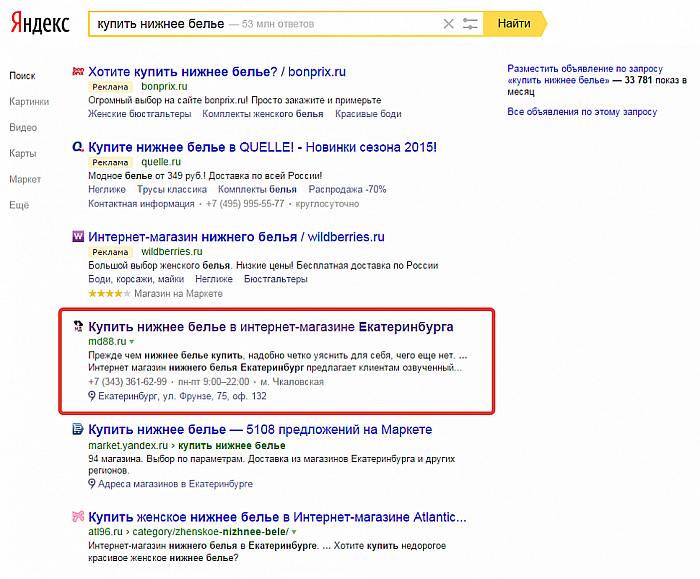
Task: Open Ещё menu in sidebar
Action: [19, 205]
